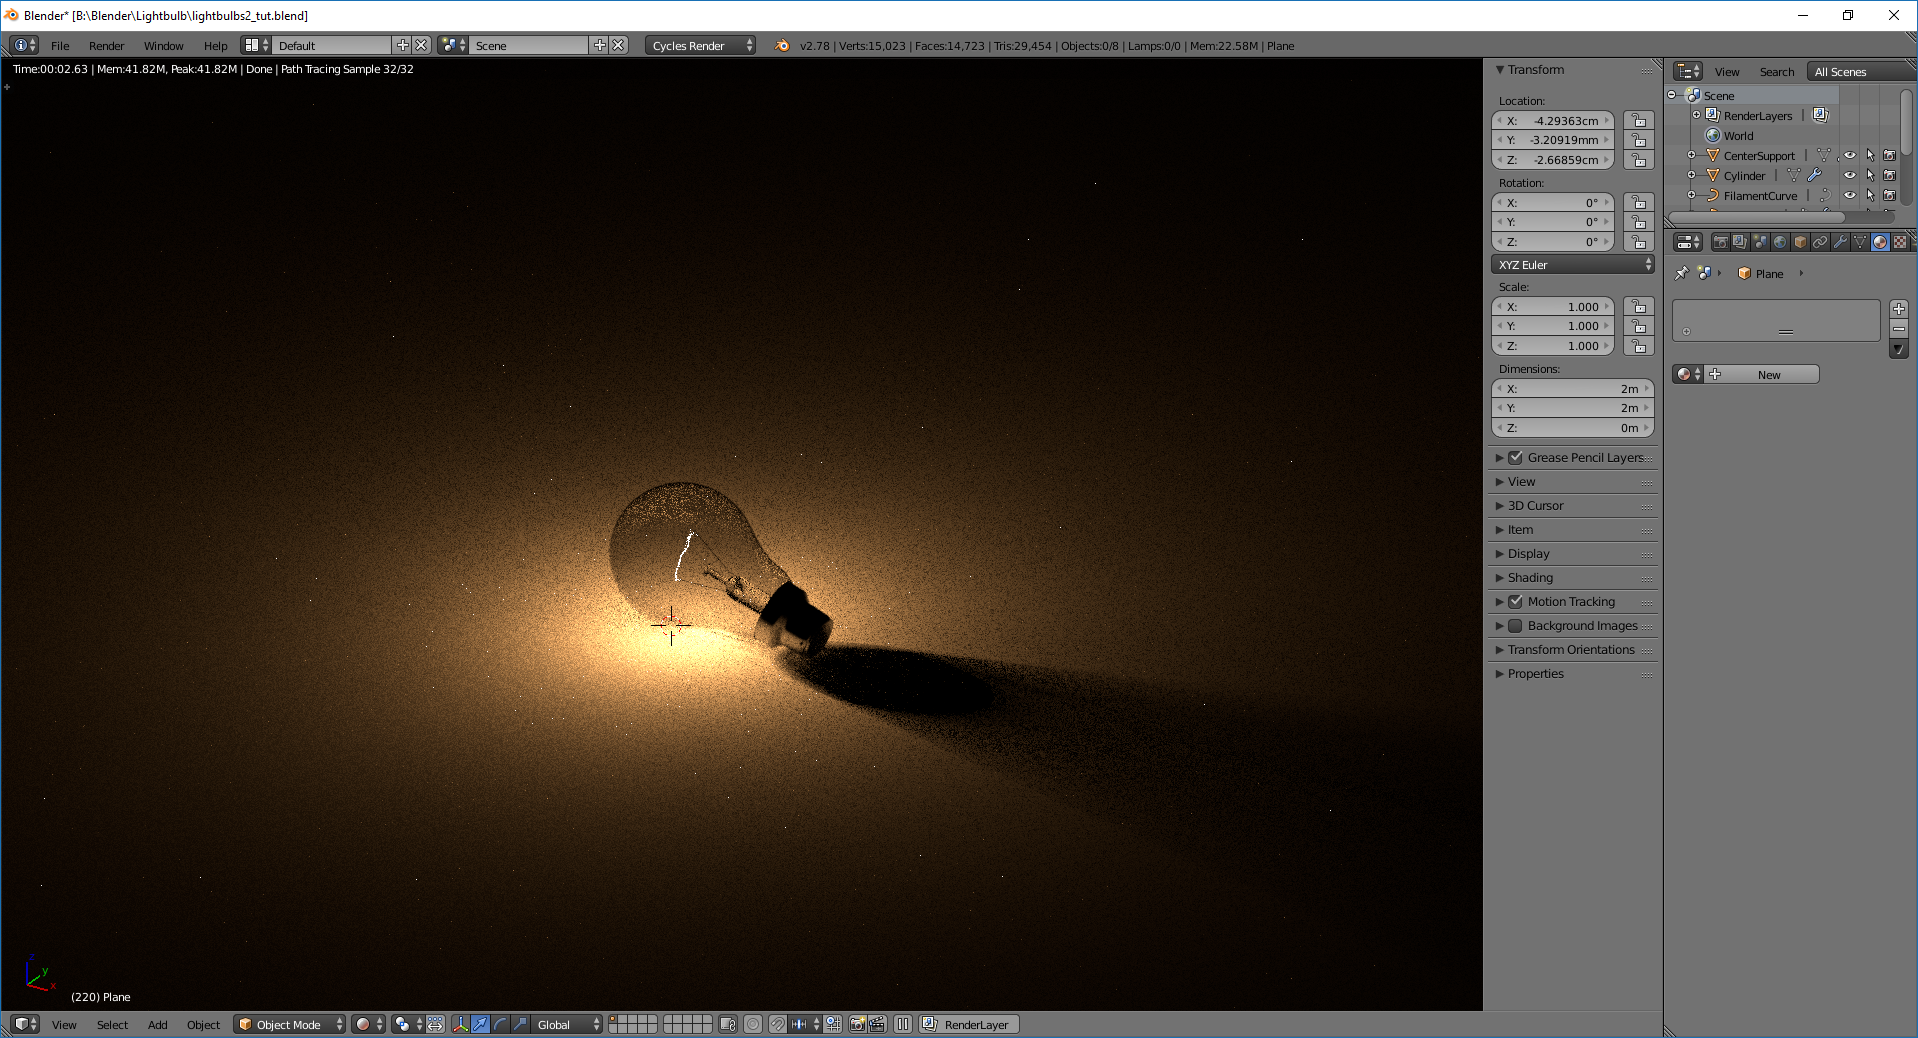Click the pause preview render icon
Viewport: 1918px width, 1038px height.
pos(903,1024)
